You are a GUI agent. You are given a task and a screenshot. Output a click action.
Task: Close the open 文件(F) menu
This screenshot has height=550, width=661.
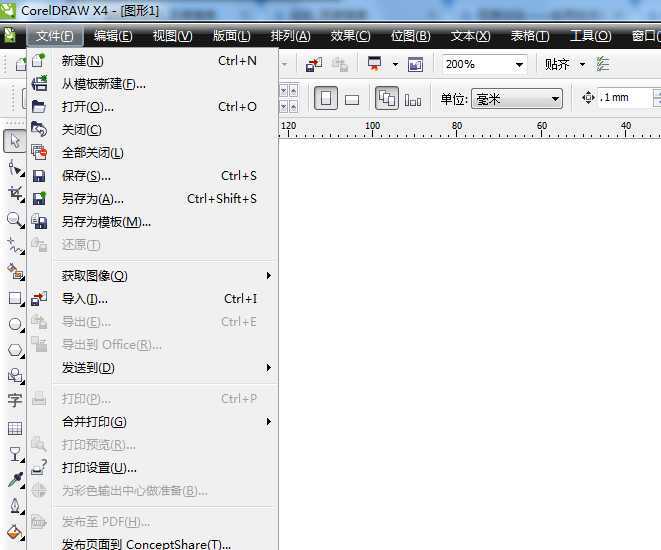[x=55, y=36]
